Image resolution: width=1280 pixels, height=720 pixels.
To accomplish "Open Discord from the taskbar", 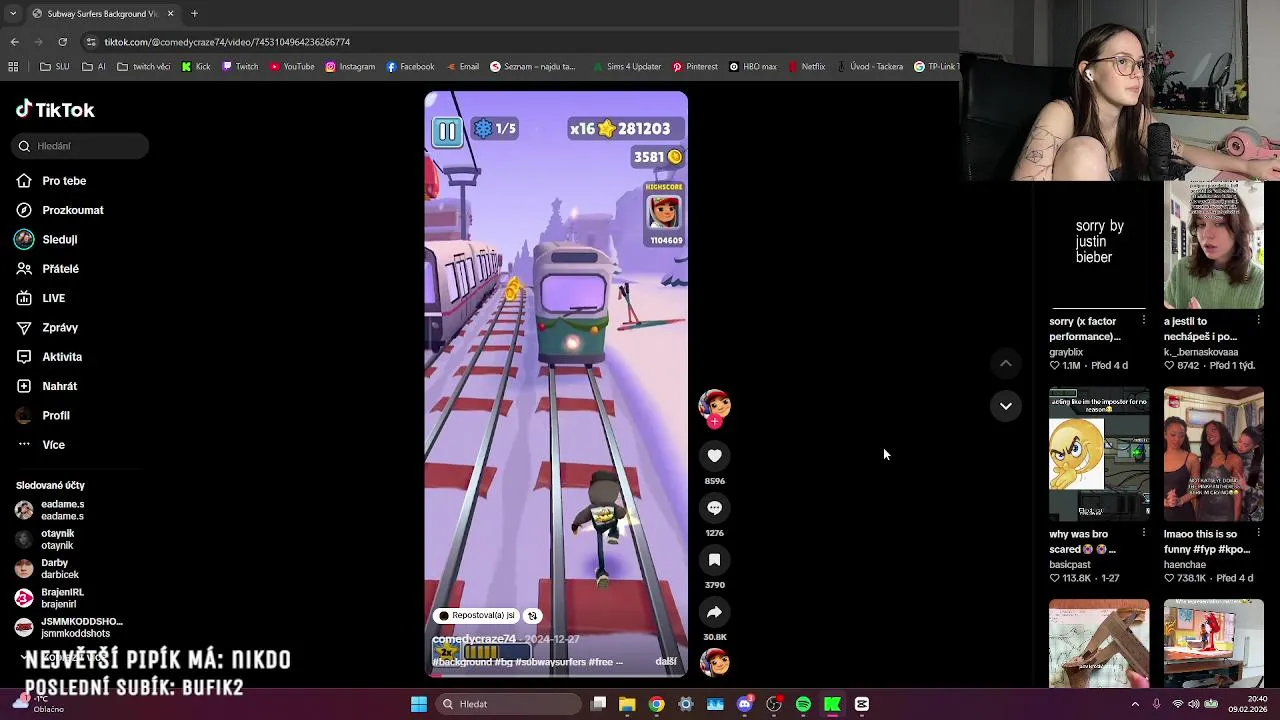I will click(x=744, y=705).
